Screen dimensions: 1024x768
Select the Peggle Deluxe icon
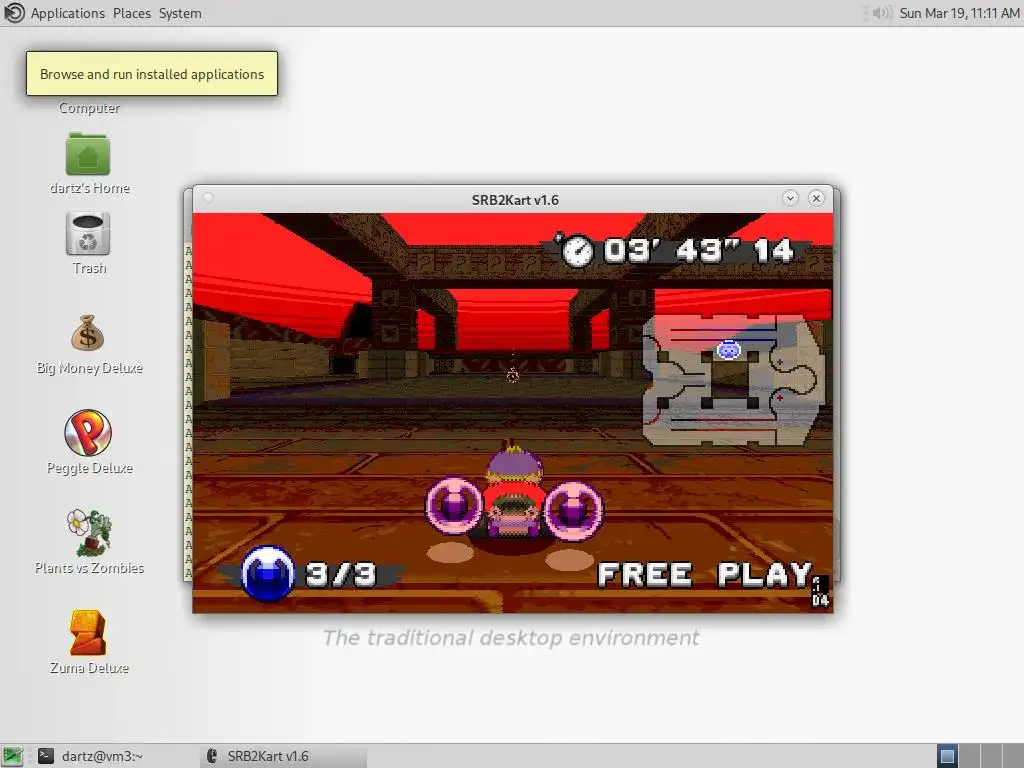(88, 432)
